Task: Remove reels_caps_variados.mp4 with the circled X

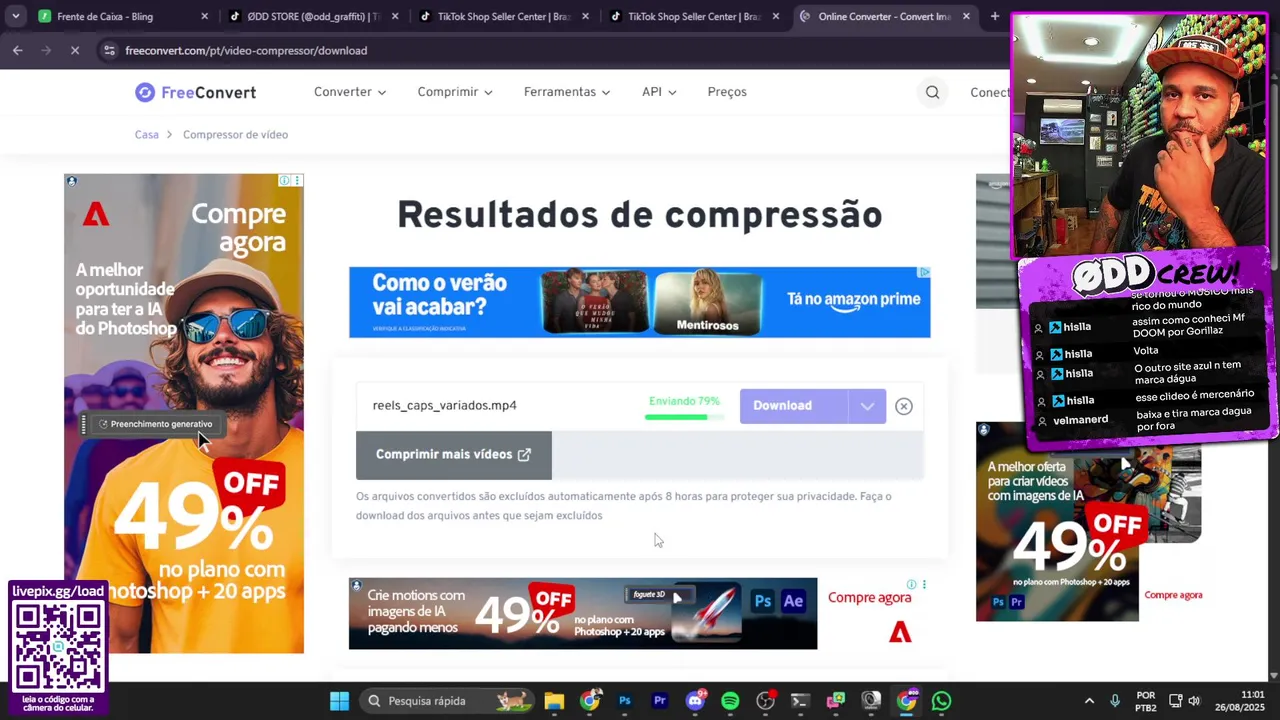Action: click(x=904, y=406)
